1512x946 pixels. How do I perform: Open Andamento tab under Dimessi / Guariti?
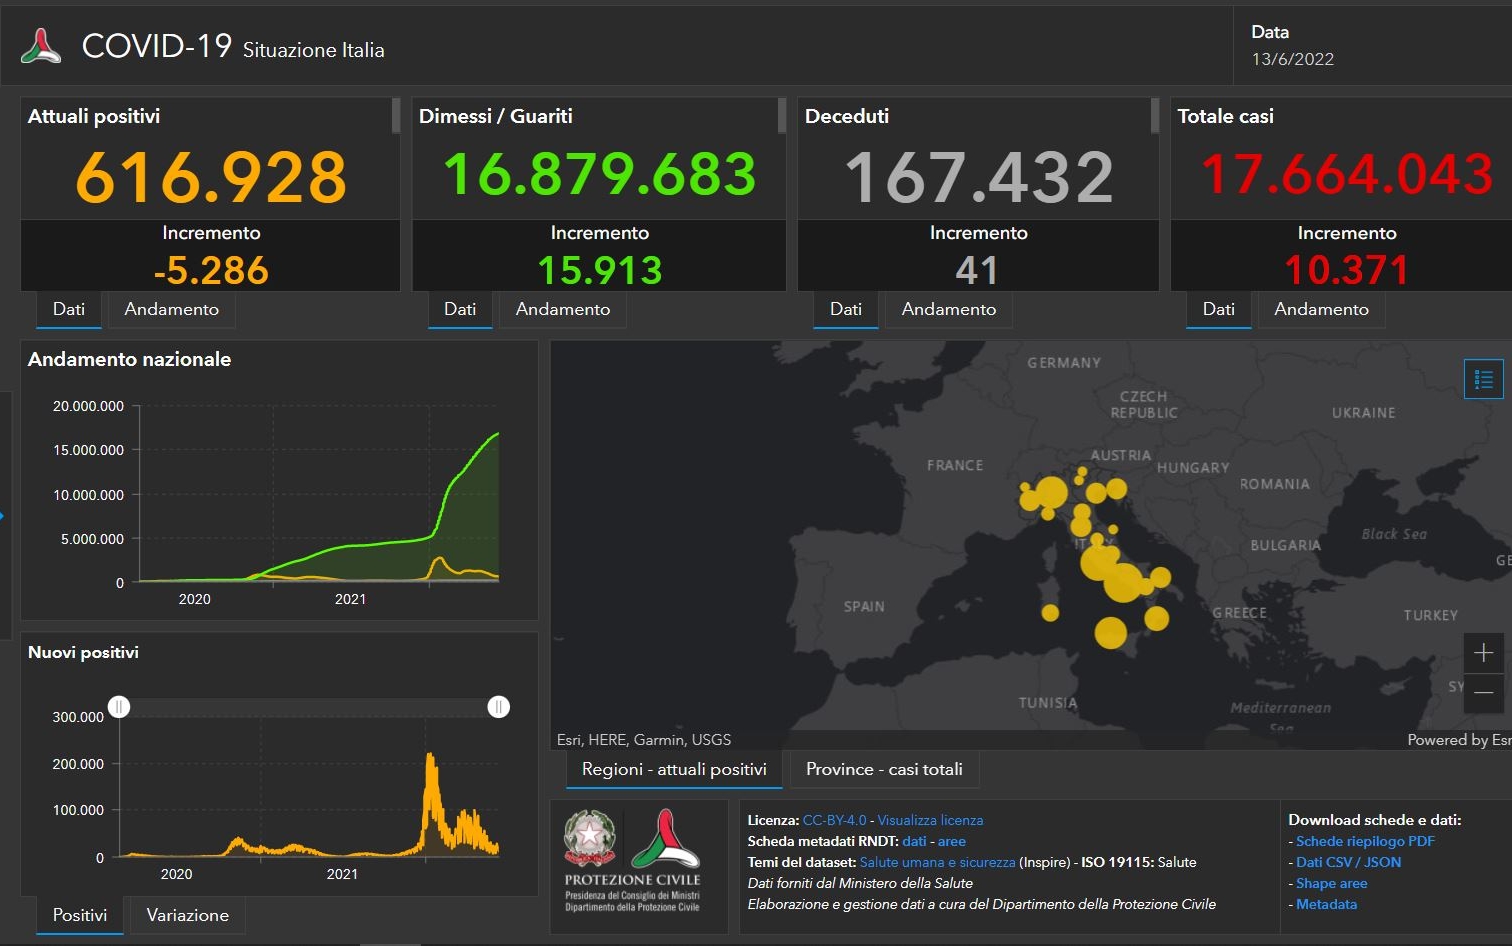[563, 309]
